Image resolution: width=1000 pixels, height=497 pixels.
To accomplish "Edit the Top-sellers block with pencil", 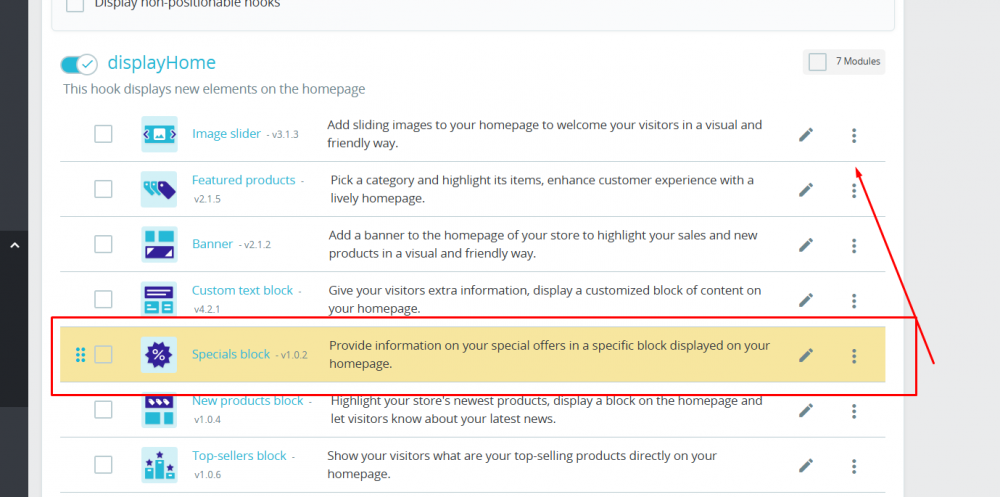I will click(806, 466).
